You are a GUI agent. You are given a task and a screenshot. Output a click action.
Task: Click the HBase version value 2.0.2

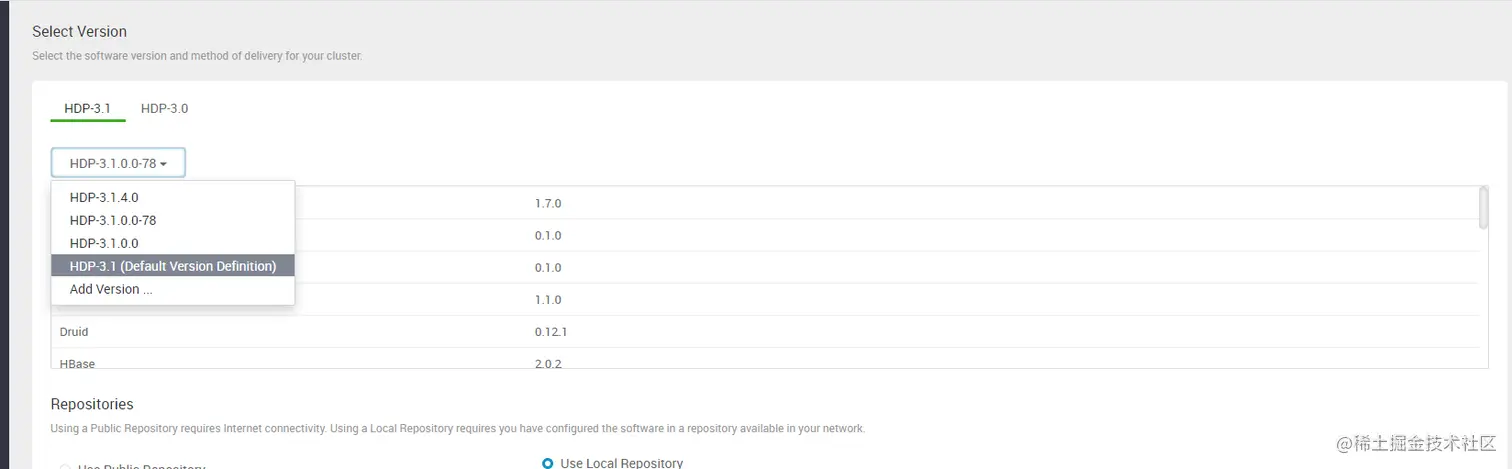click(548, 364)
